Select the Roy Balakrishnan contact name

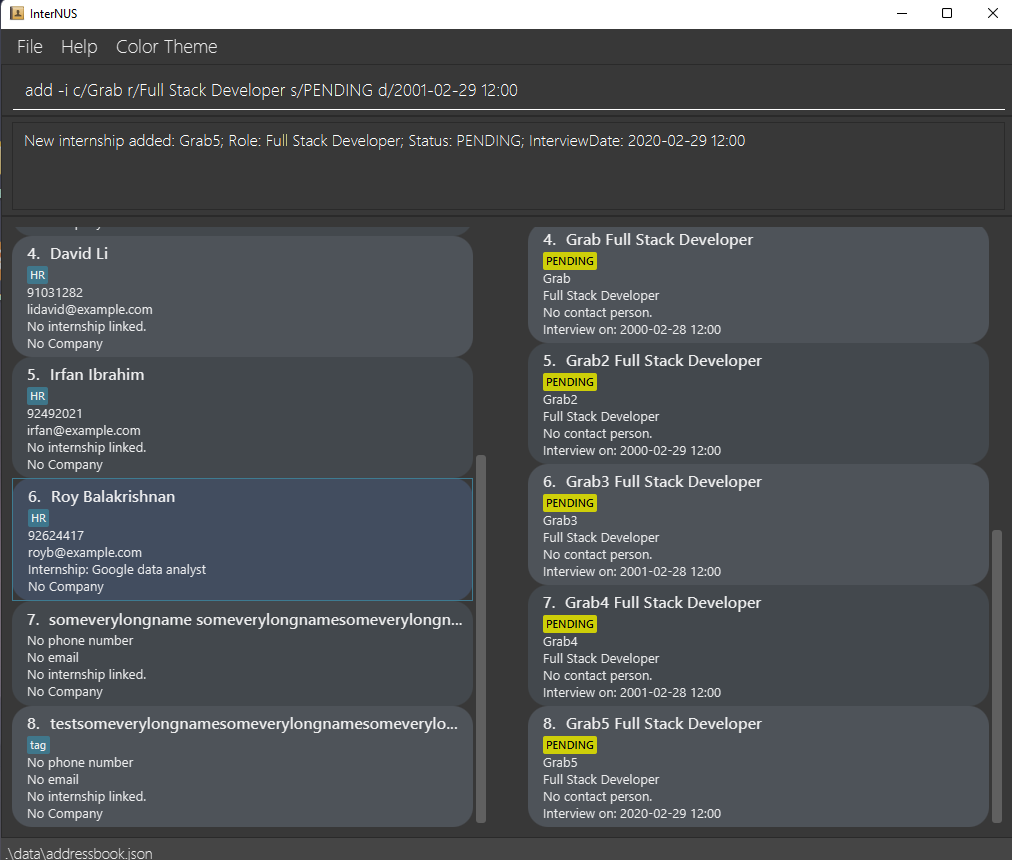113,497
